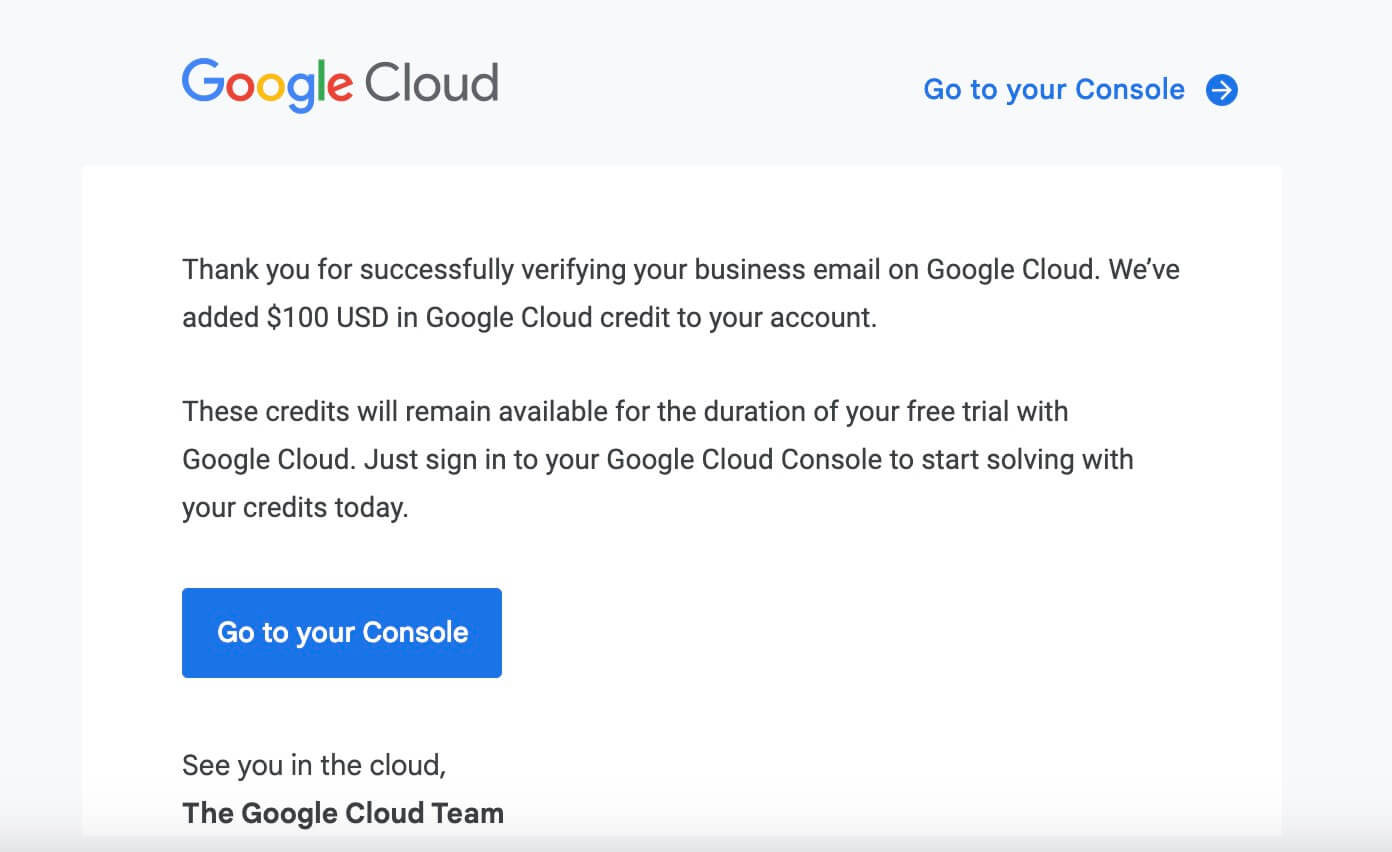
Task: Click the These credits will remain available line
Action: tap(624, 412)
